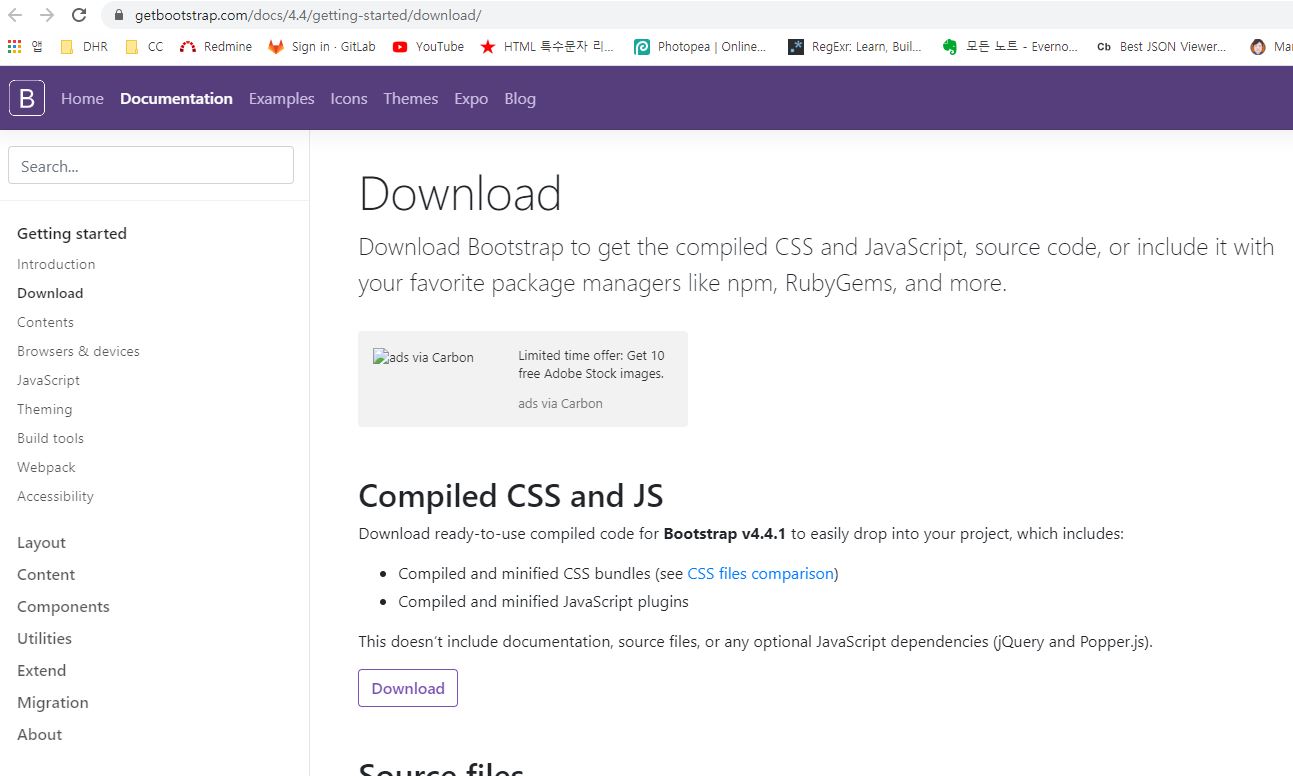Open Introduction in sidebar
This screenshot has width=1293, height=776.
click(56, 264)
